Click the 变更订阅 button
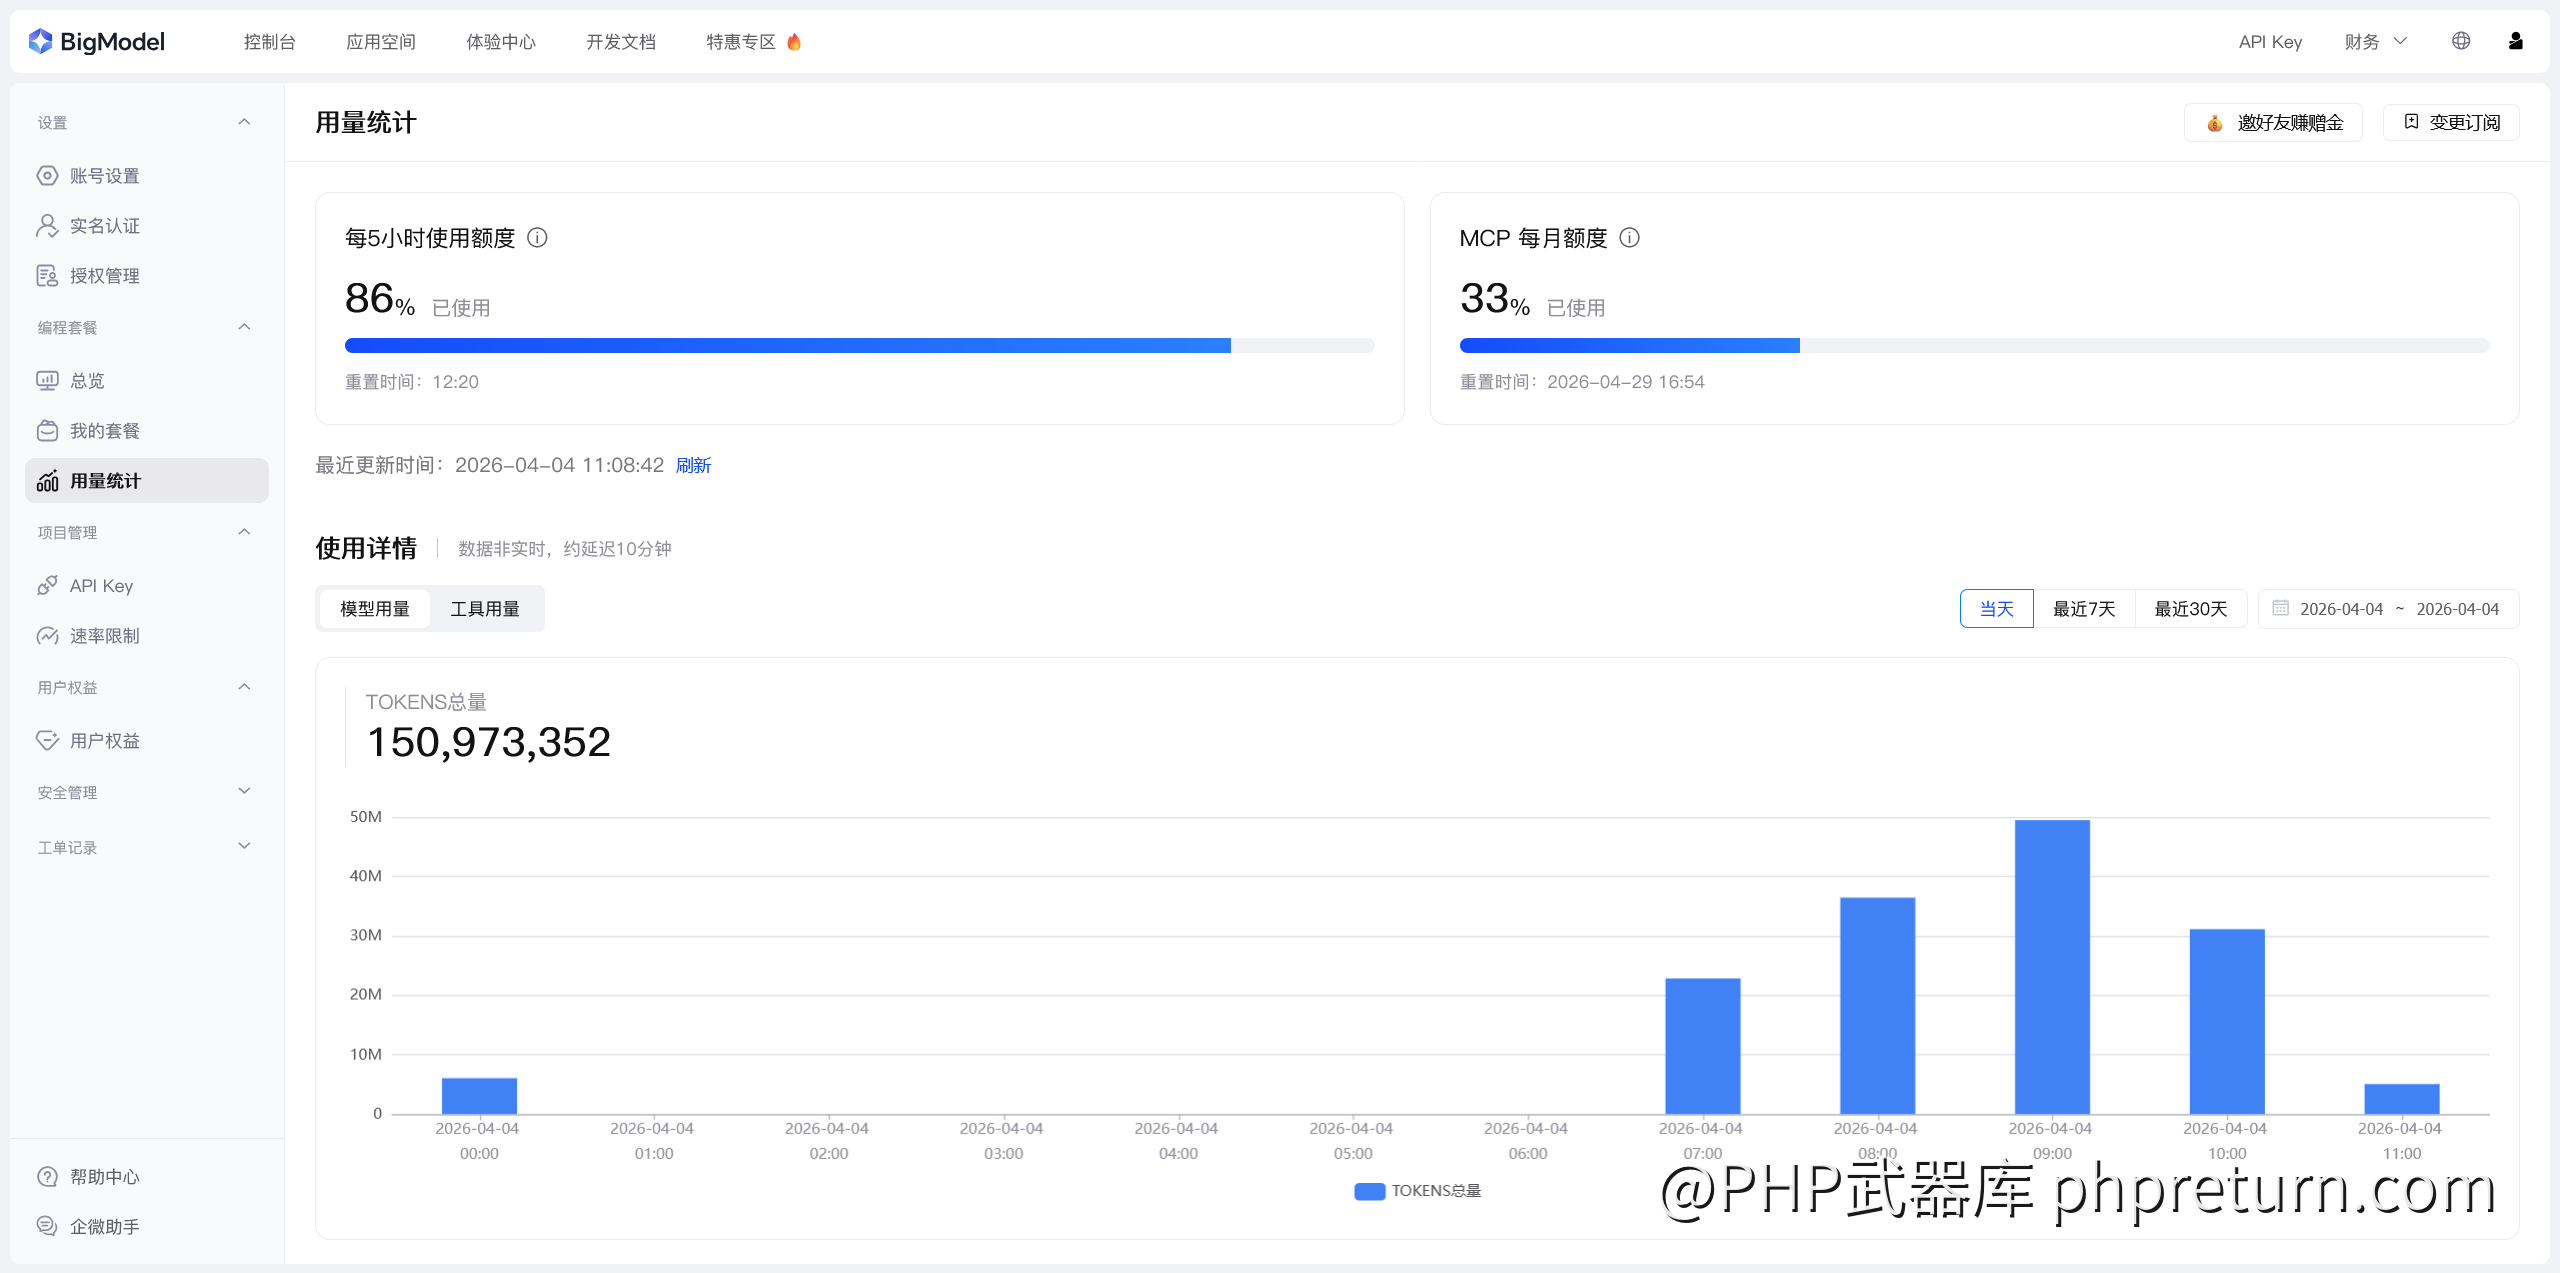Screen dimensions: 2560x1273 (2452, 122)
